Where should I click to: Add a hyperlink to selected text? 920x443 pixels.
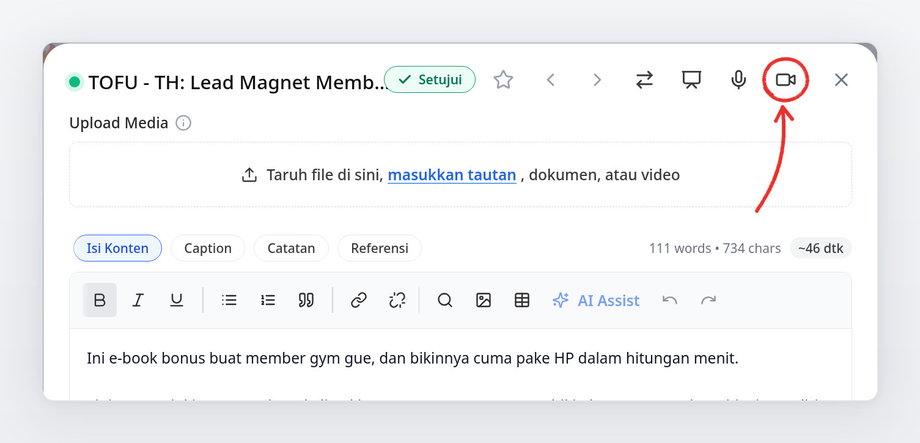[358, 300]
